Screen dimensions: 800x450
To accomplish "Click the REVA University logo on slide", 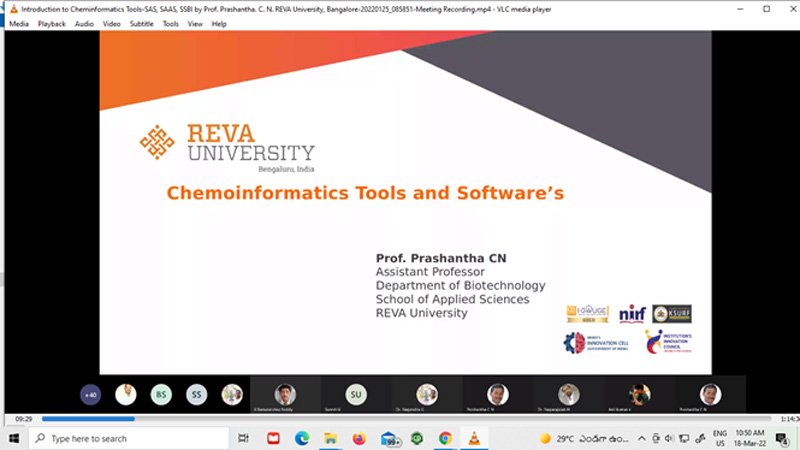I will [227, 148].
